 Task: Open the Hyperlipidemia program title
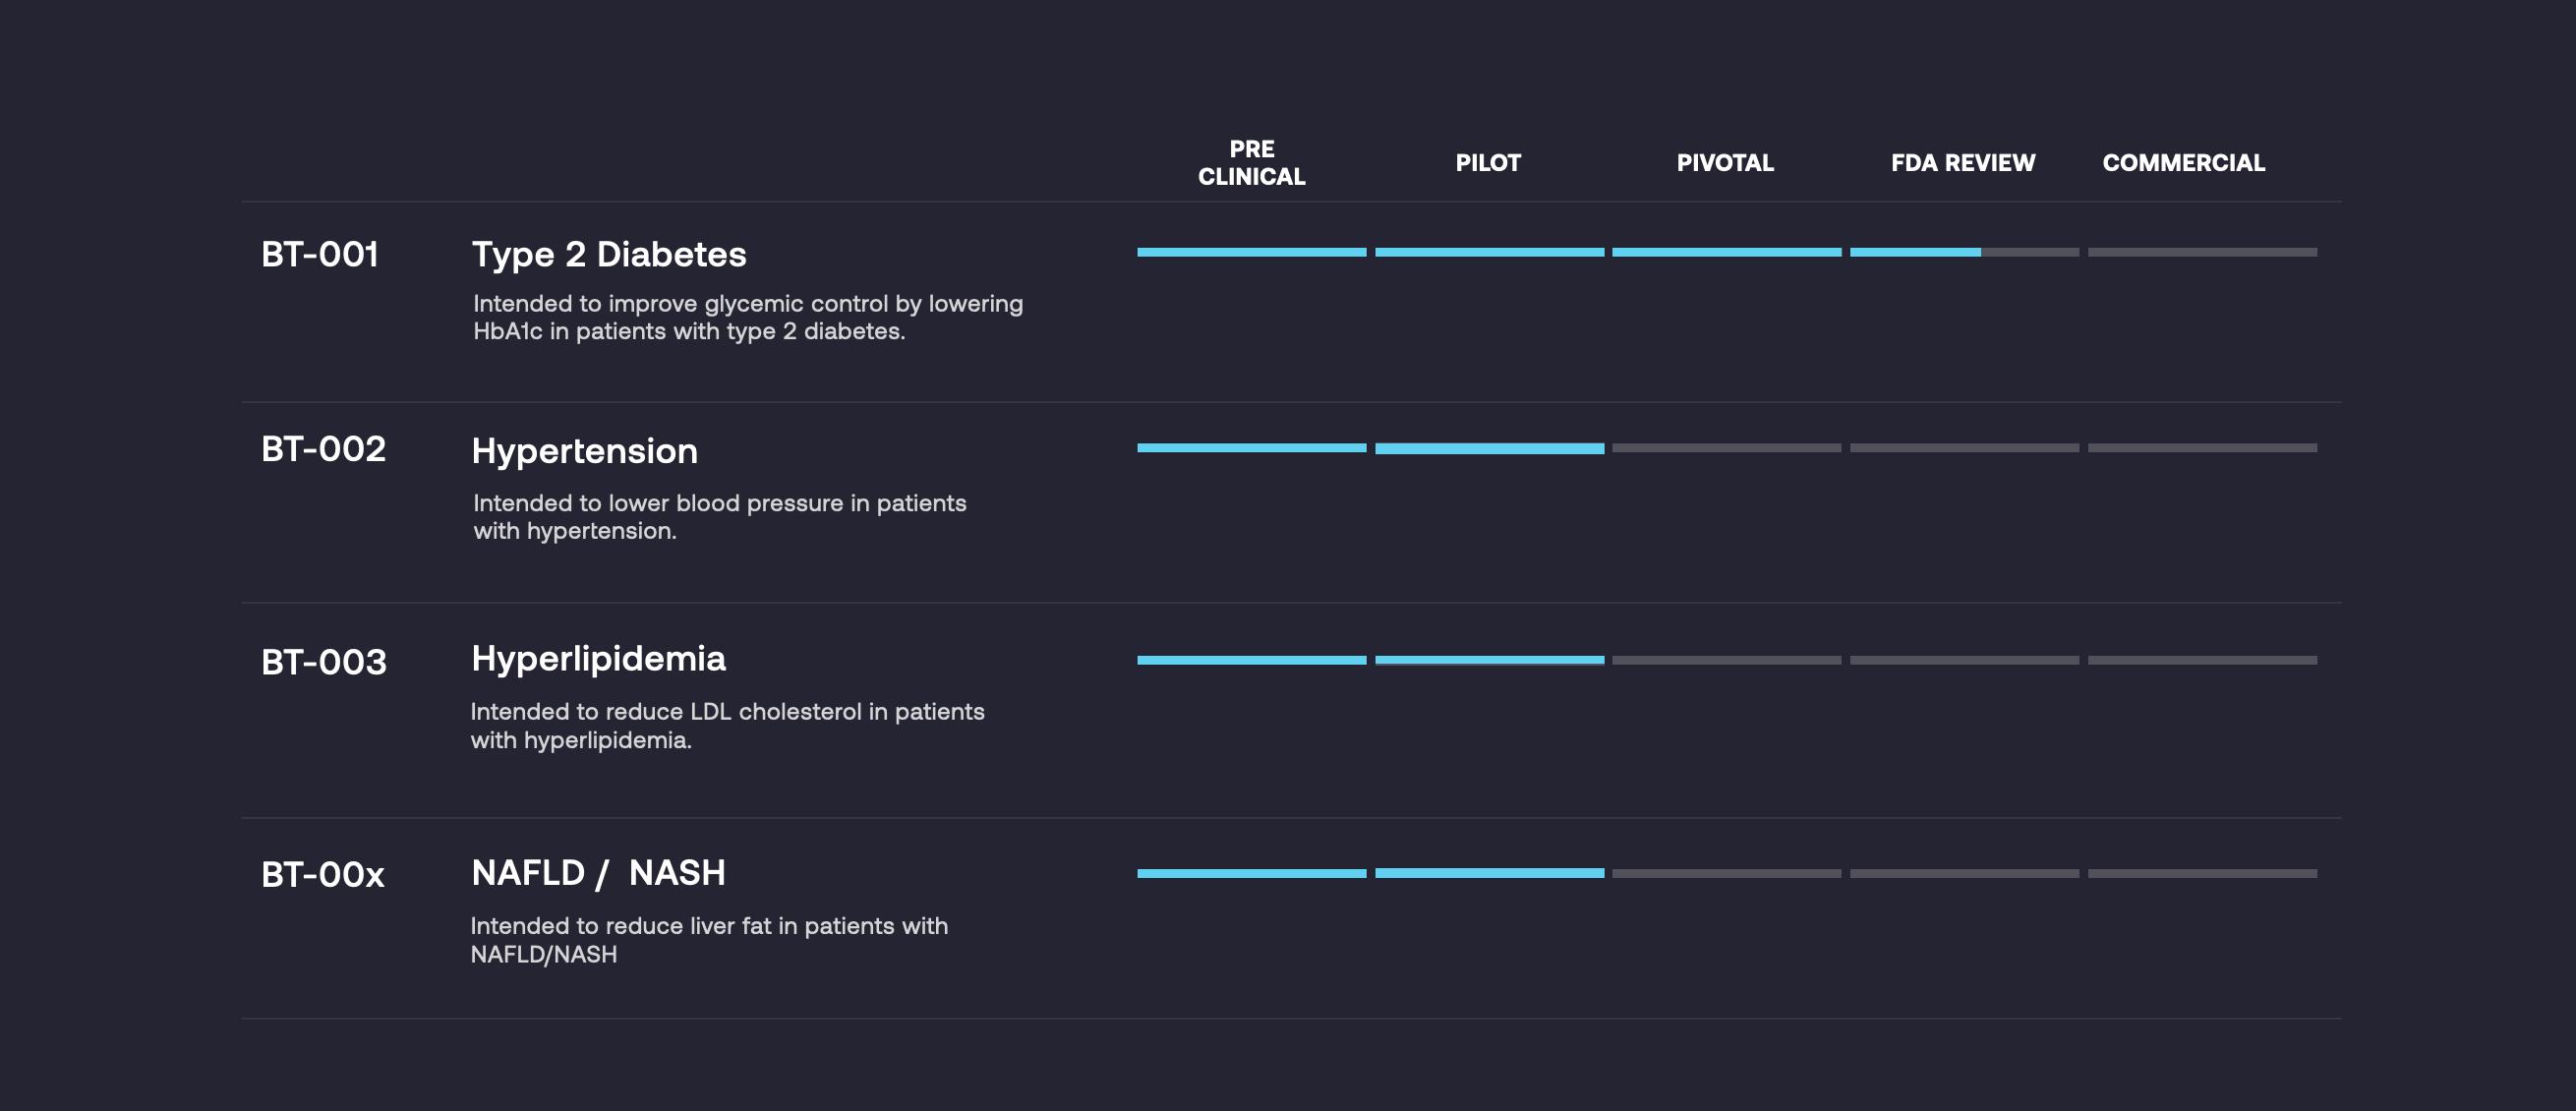[598, 659]
